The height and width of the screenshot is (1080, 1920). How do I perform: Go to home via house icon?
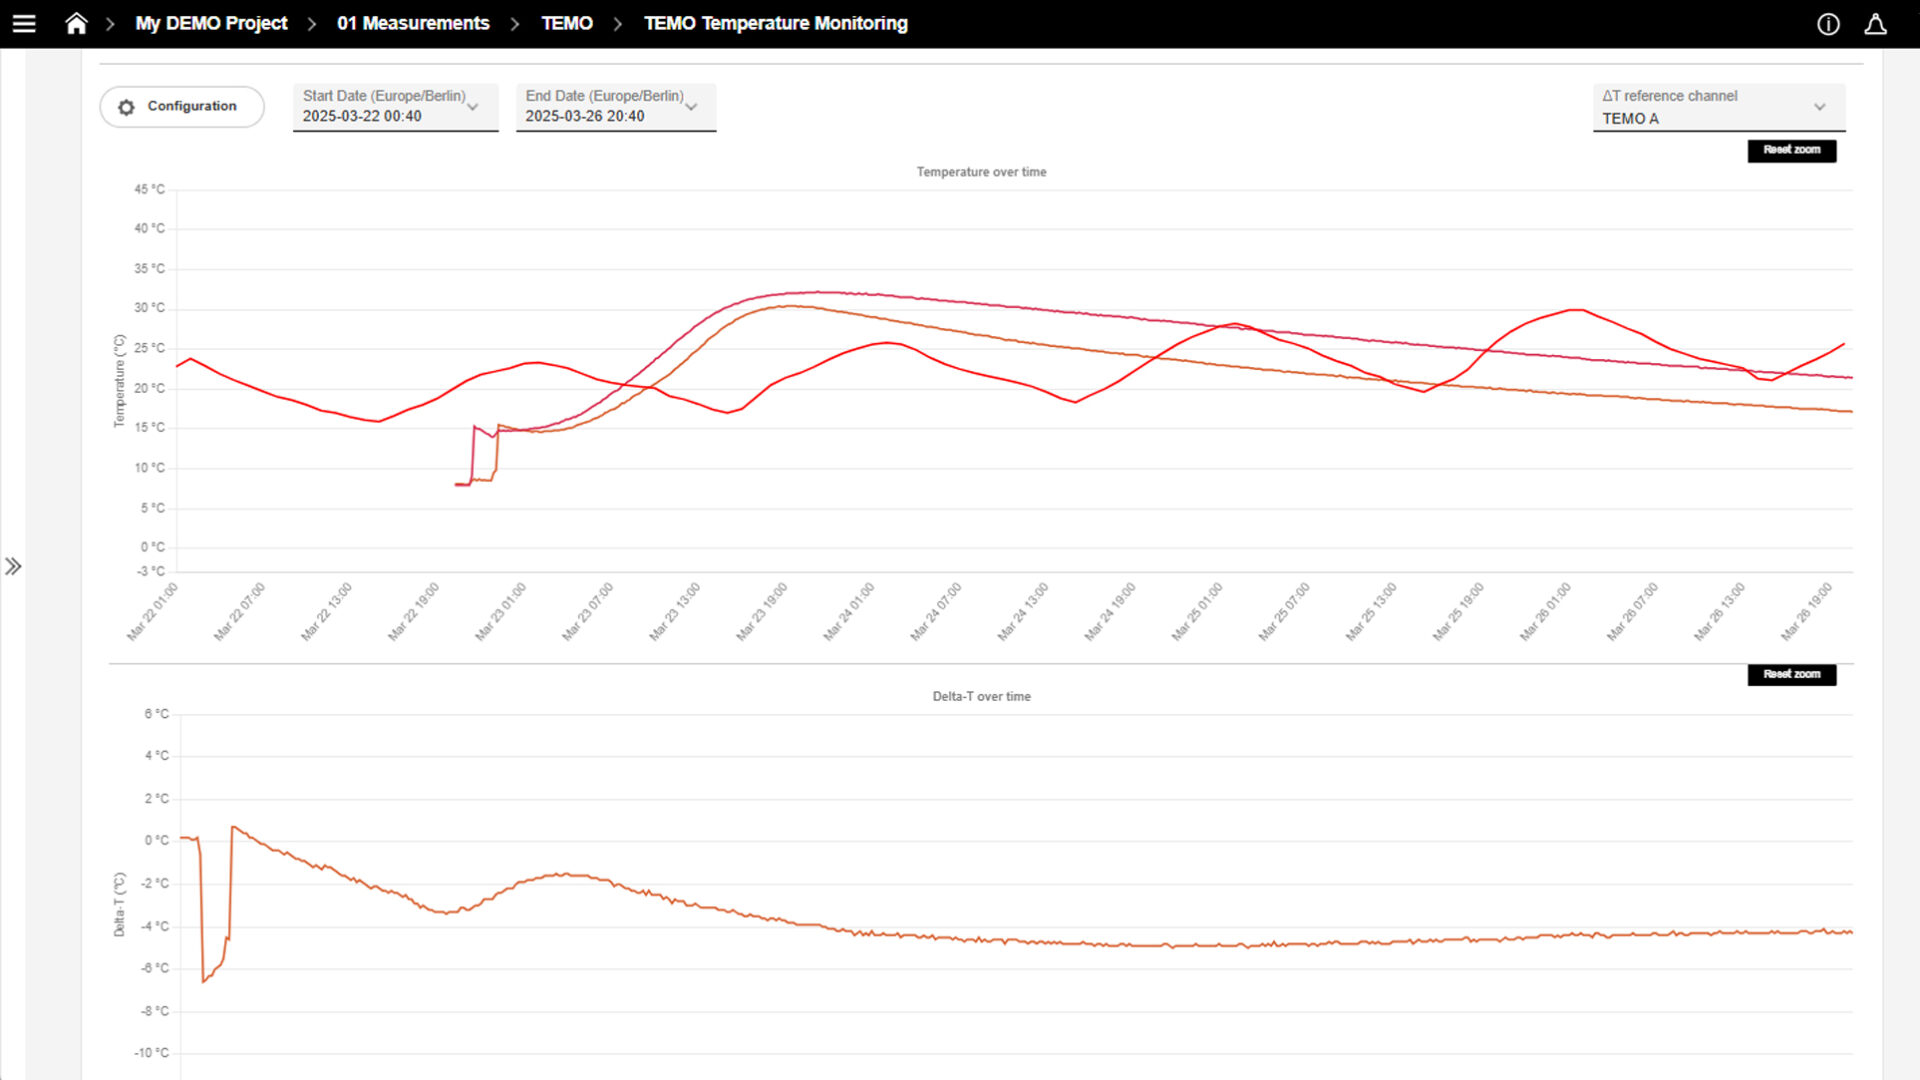(x=76, y=23)
